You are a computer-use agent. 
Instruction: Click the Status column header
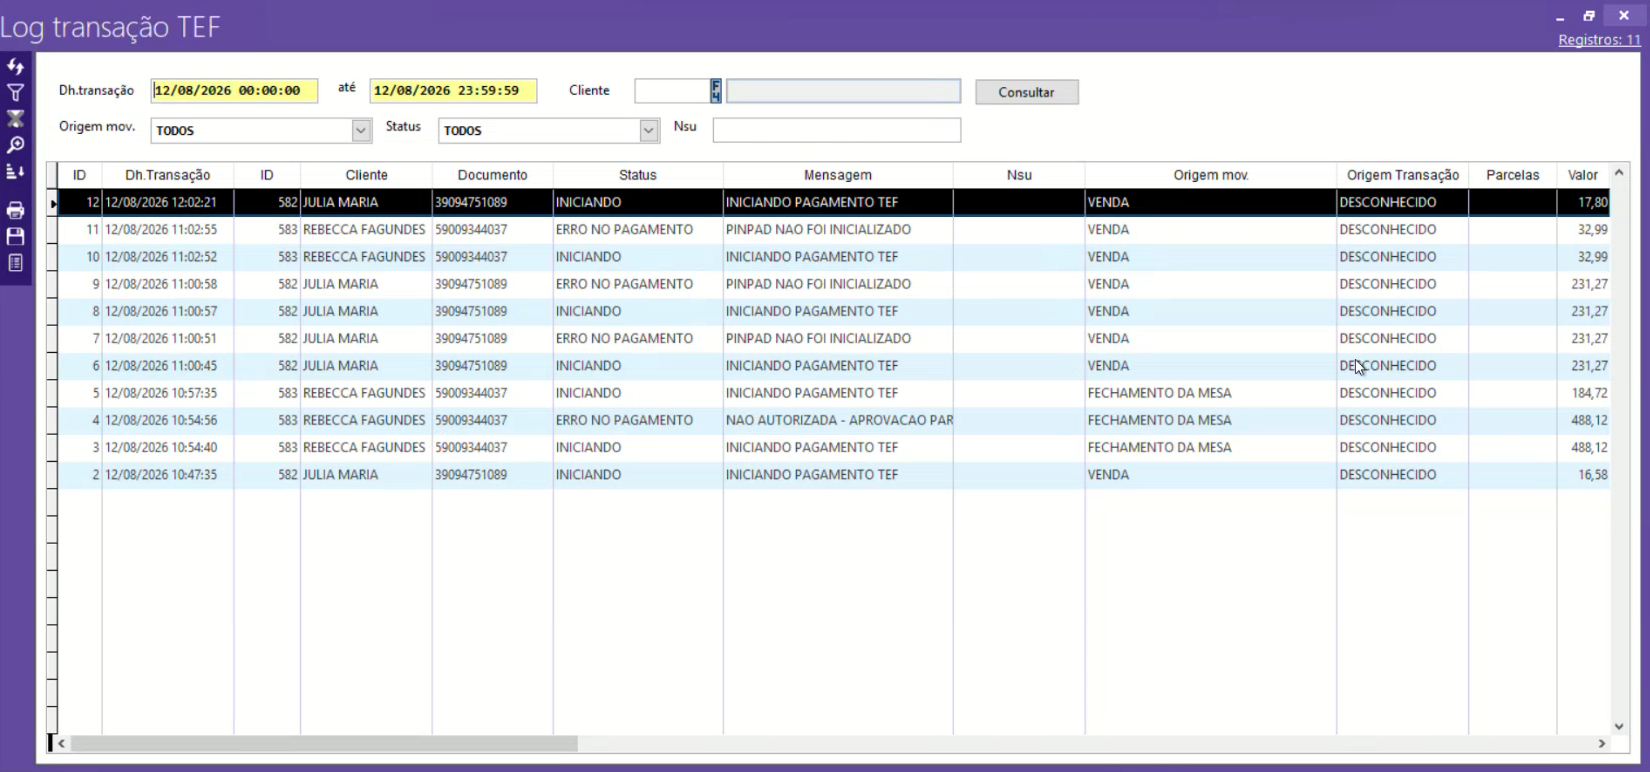pos(638,175)
